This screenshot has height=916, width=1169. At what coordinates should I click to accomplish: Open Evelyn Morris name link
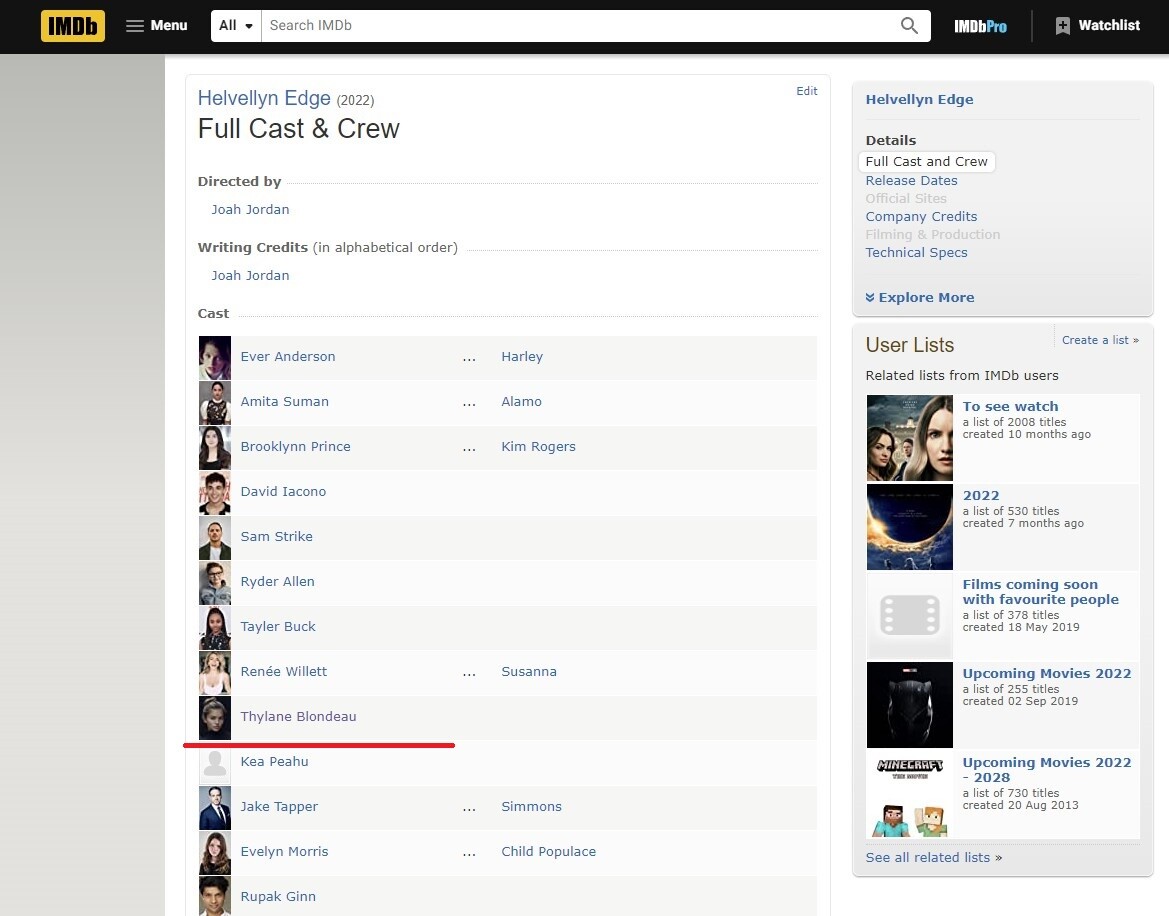click(x=284, y=851)
